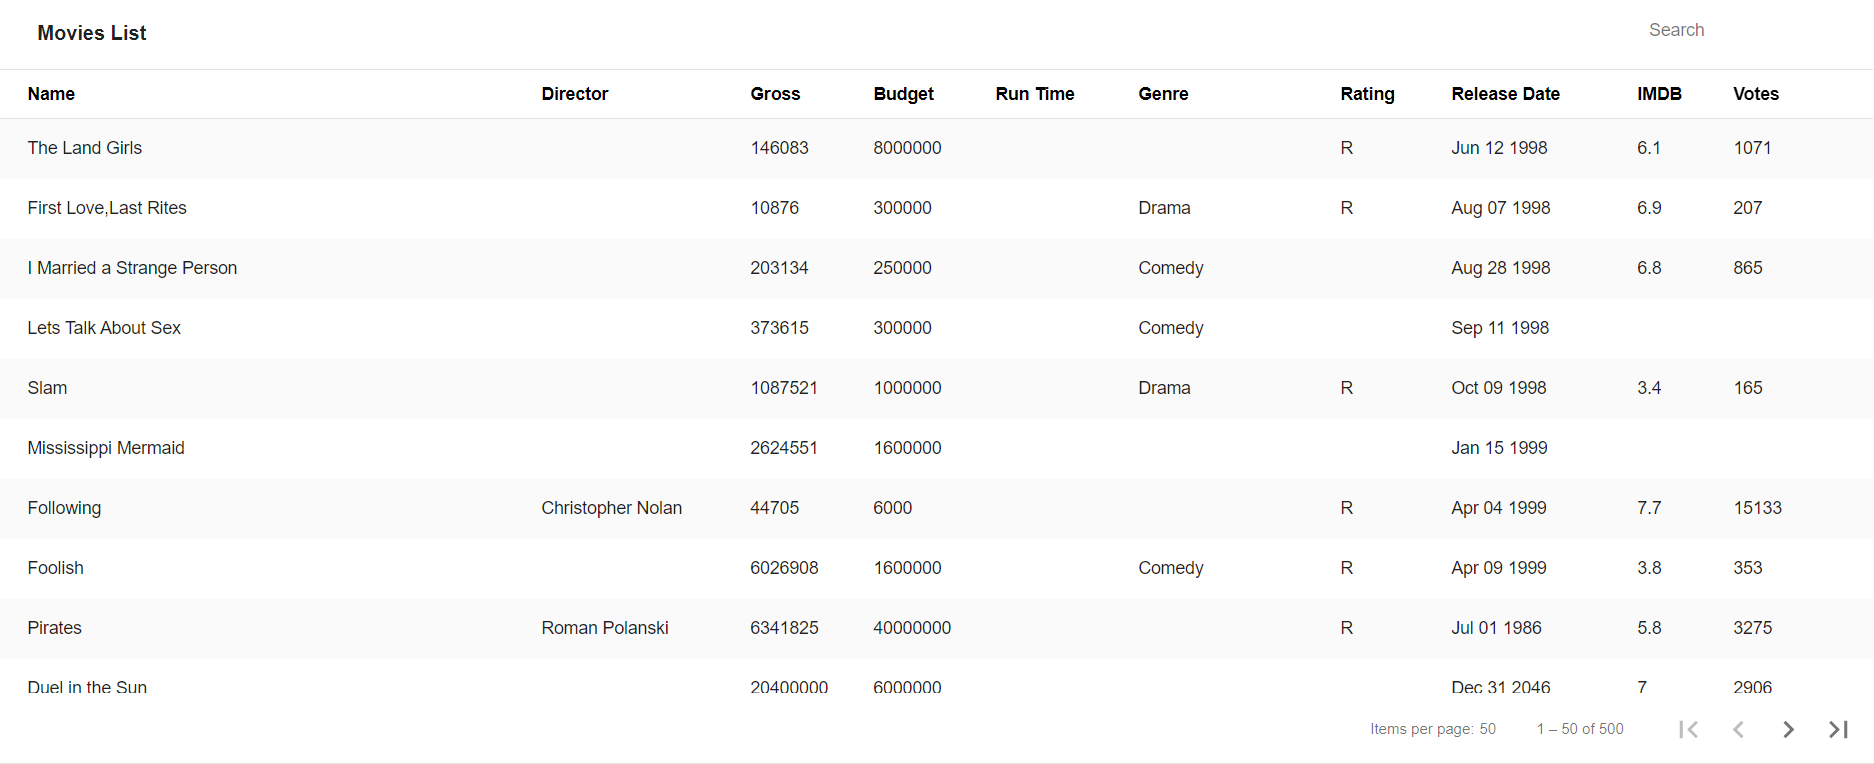Select the Lets Talk About Sex row

click(936, 328)
